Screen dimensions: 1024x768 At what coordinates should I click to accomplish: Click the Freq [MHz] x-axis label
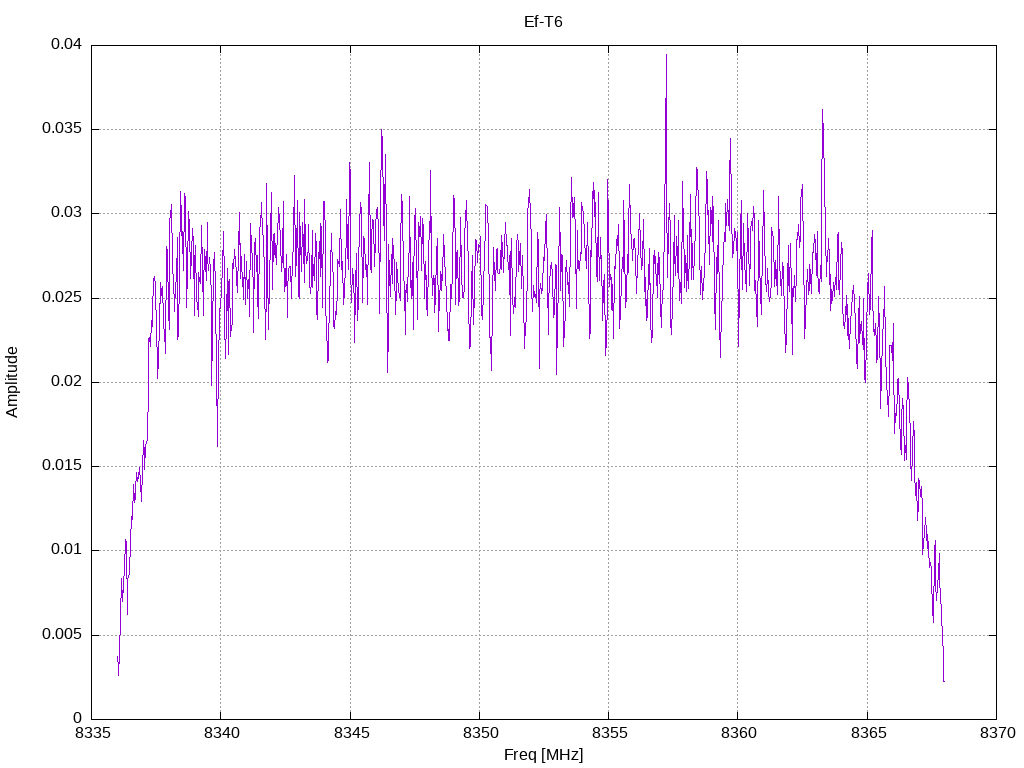tap(543, 755)
